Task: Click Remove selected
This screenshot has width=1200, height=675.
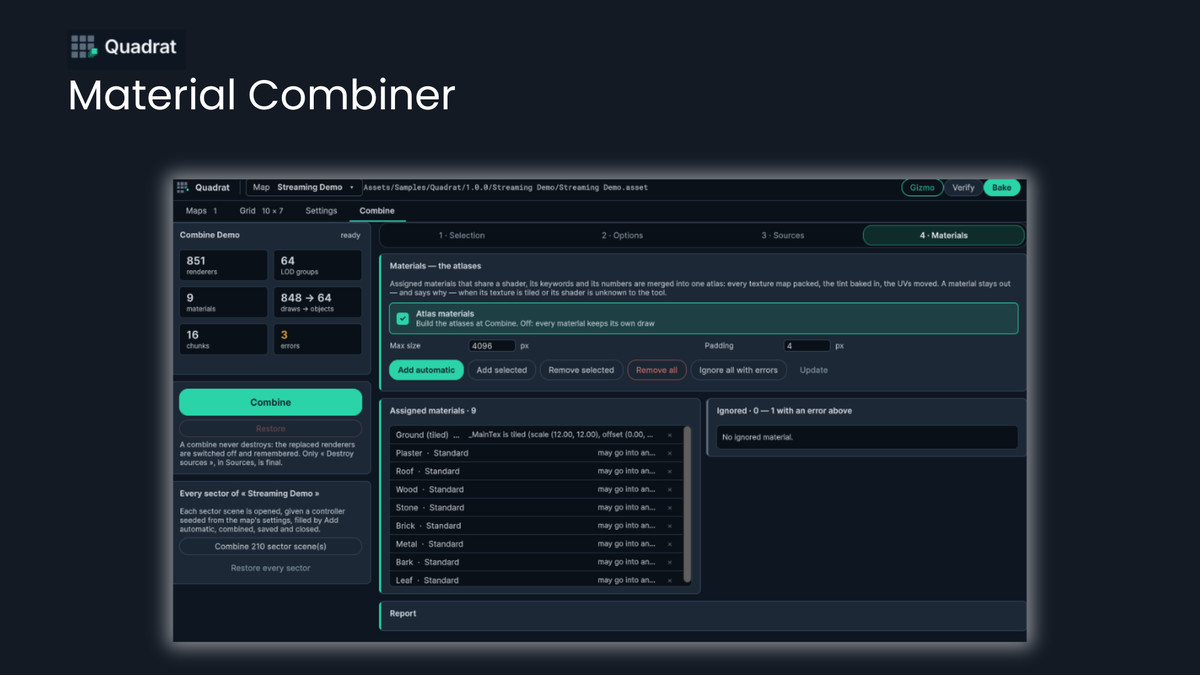Action: [x=582, y=370]
